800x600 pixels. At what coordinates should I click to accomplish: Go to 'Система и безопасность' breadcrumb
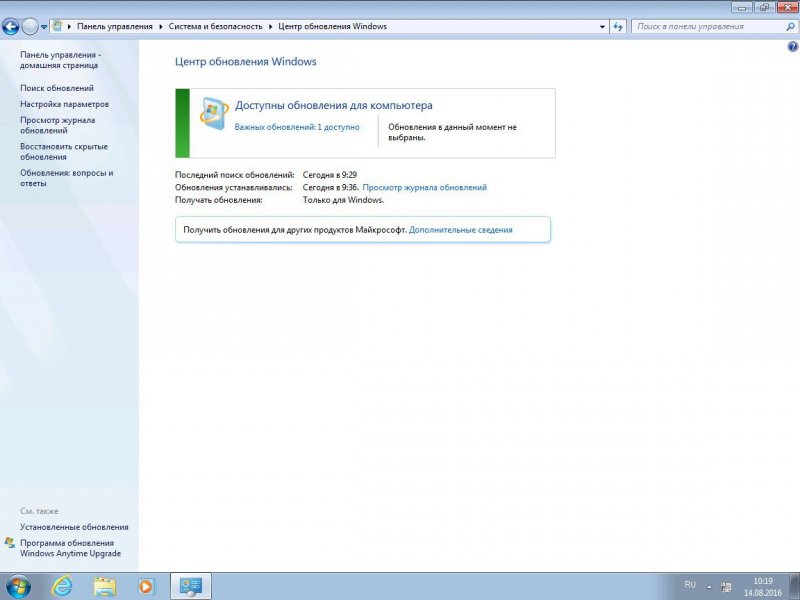[215, 27]
